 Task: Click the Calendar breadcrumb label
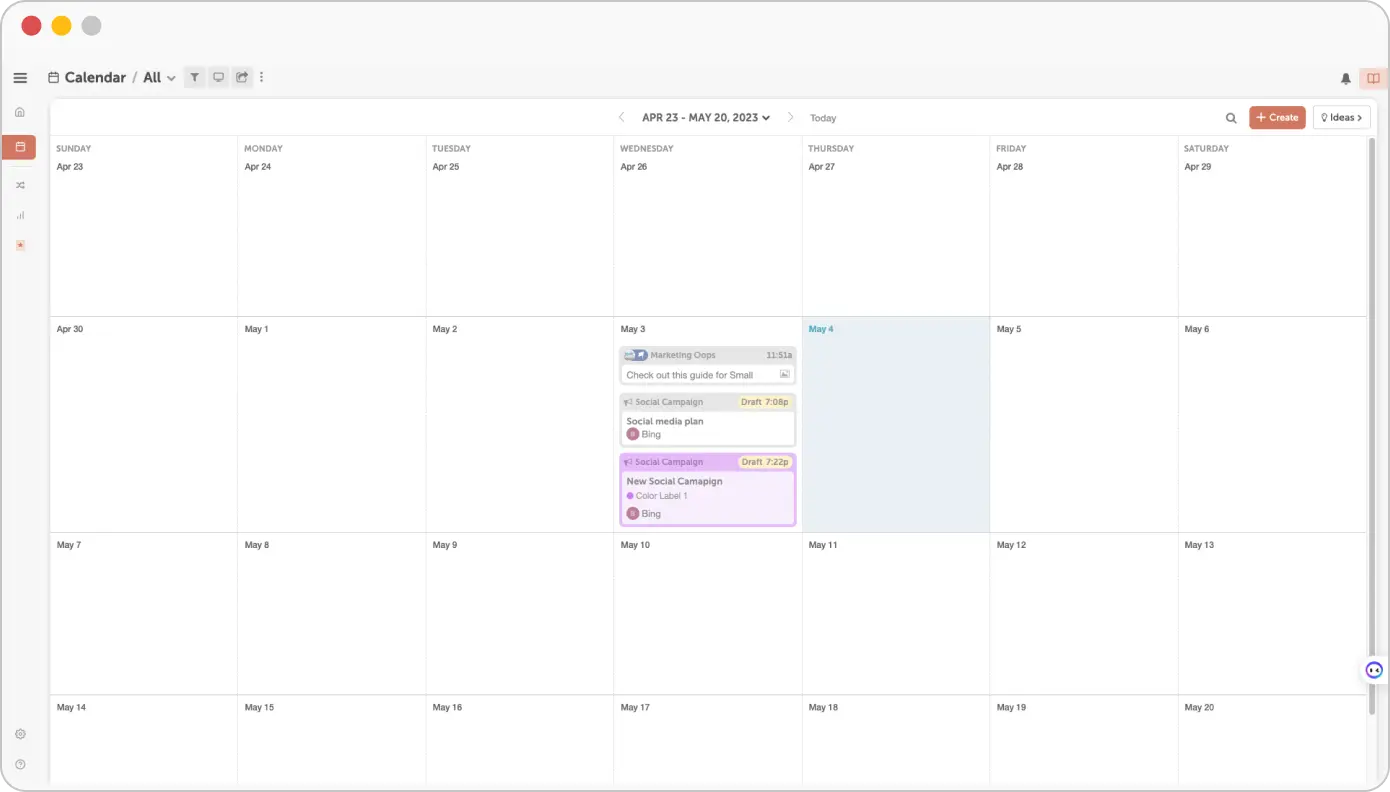pyautogui.click(x=94, y=77)
